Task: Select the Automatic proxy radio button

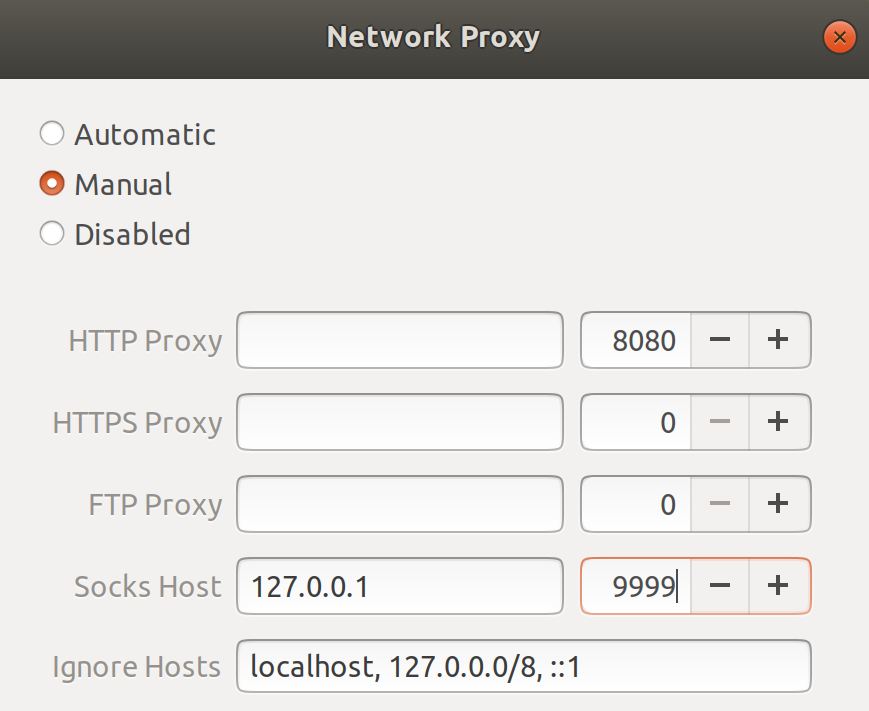Action: point(52,133)
